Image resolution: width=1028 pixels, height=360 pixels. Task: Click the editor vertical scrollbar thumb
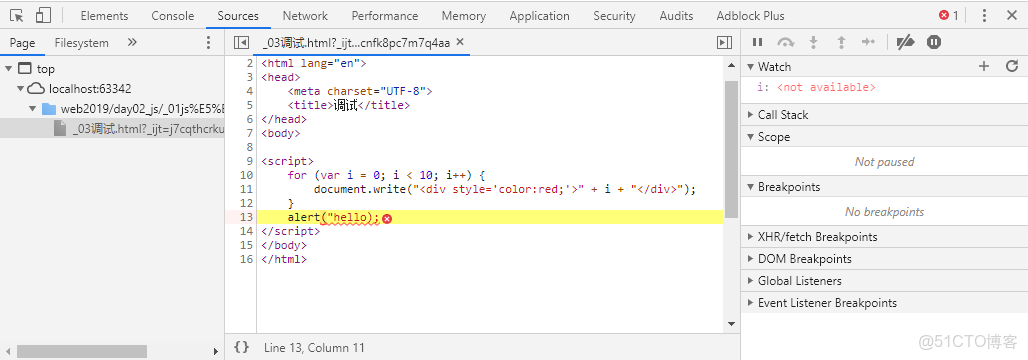pos(731,150)
